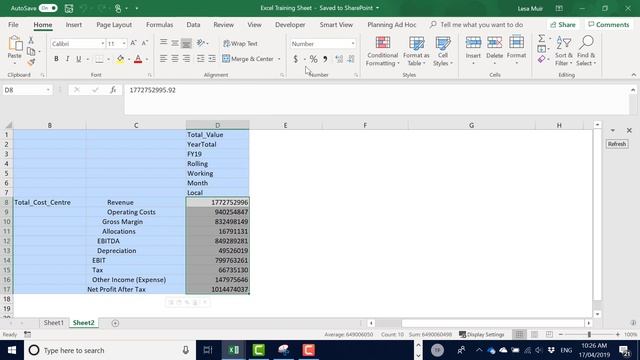Add a new sheet with plus button
The height and width of the screenshot is (360, 640).
tap(115, 323)
